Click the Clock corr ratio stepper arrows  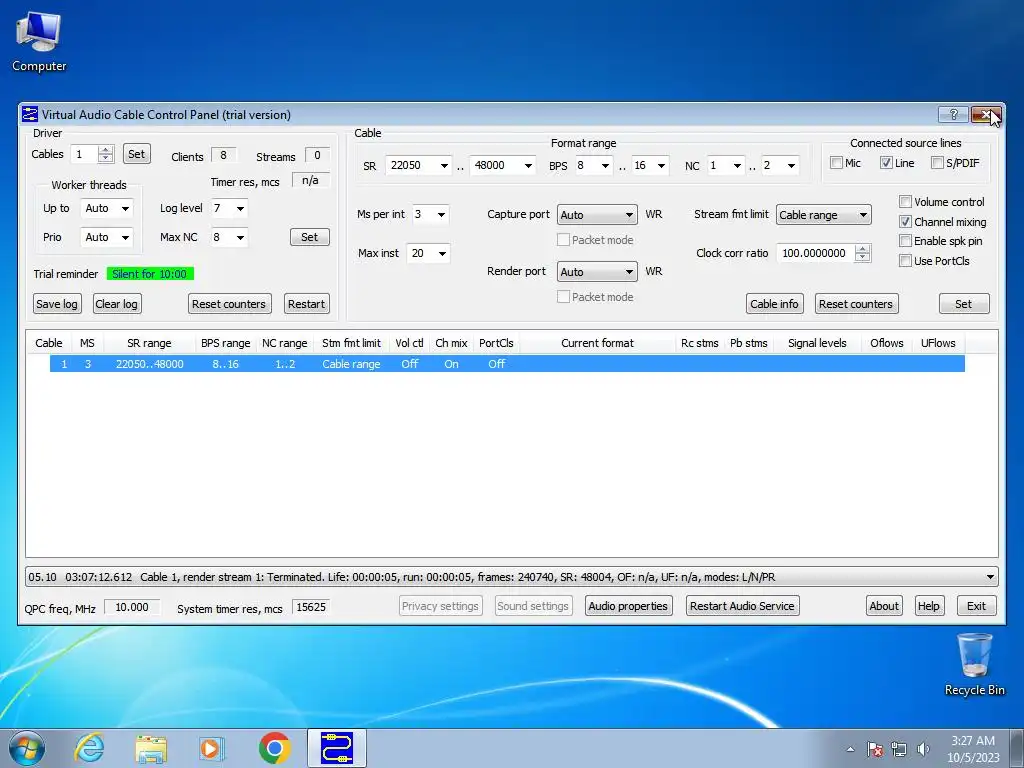pyautogui.click(x=863, y=253)
